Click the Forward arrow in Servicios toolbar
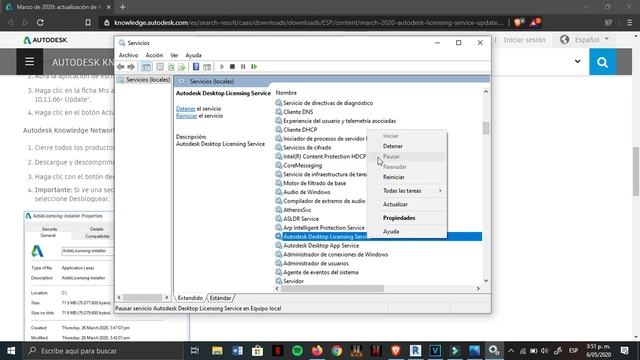This screenshot has width=640, height=360. click(x=131, y=67)
